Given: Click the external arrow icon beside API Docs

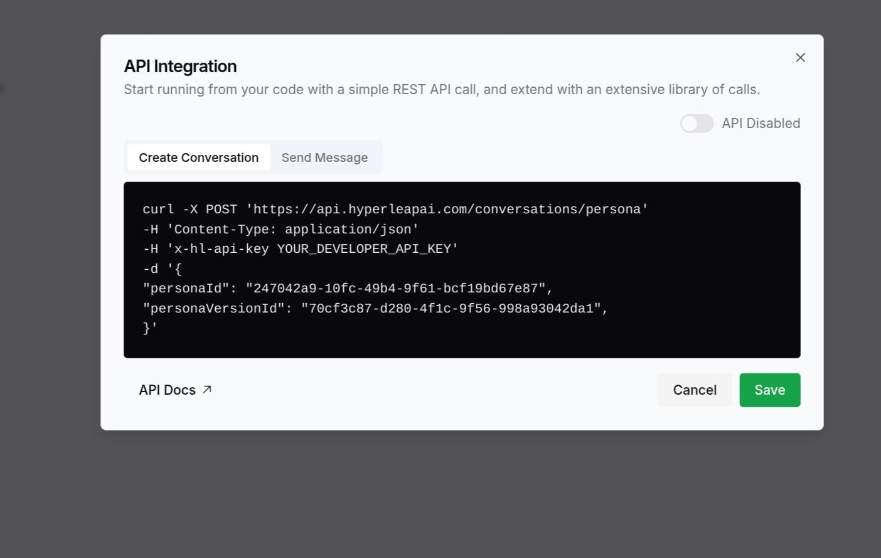Looking at the screenshot, I should coord(207,389).
